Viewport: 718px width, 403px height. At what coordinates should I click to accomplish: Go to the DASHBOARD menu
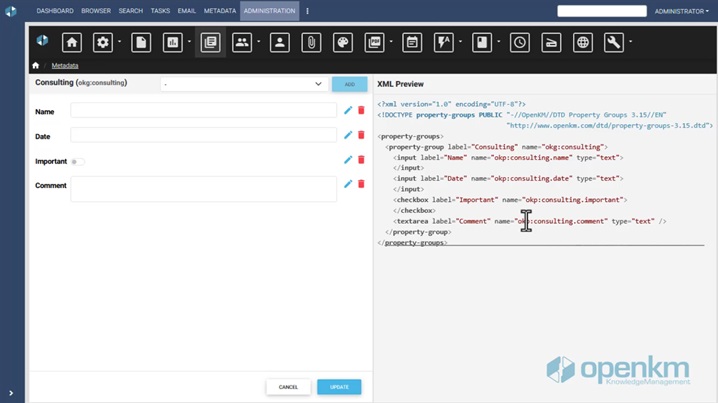[x=55, y=11]
